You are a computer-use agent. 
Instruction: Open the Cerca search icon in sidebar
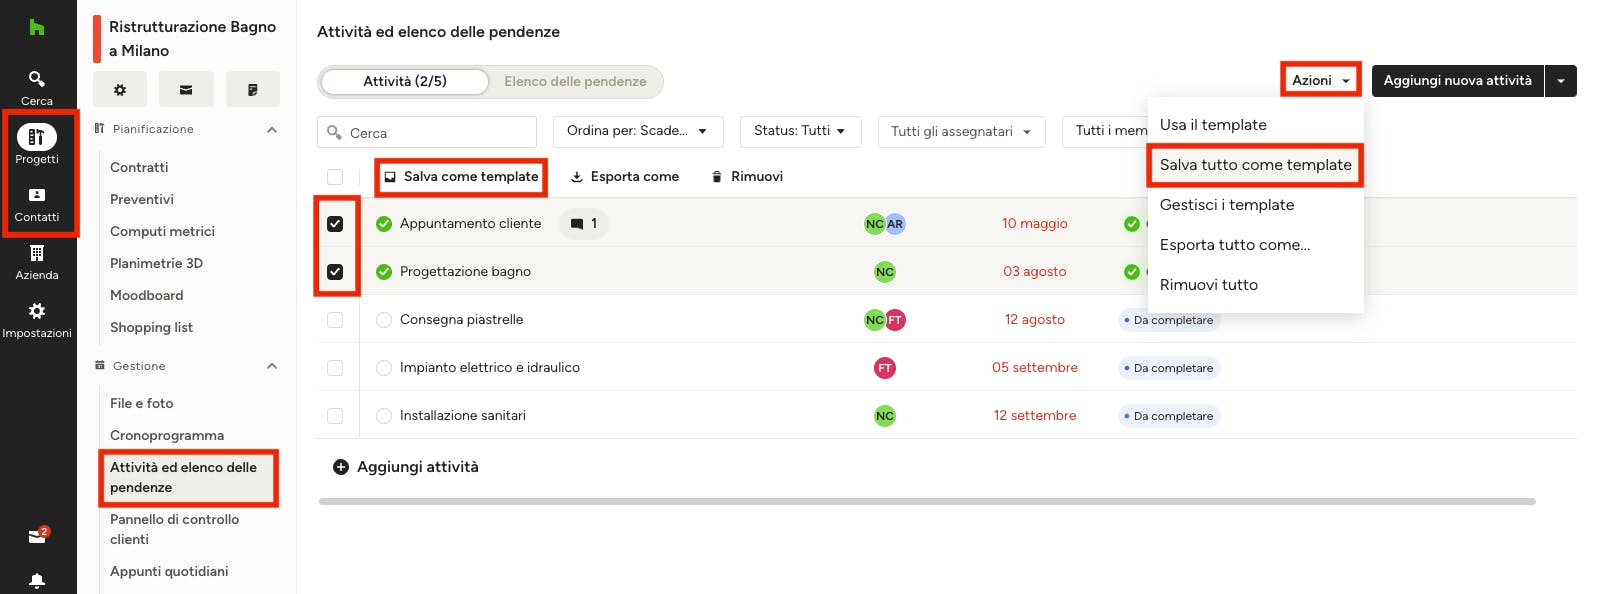pos(37,79)
